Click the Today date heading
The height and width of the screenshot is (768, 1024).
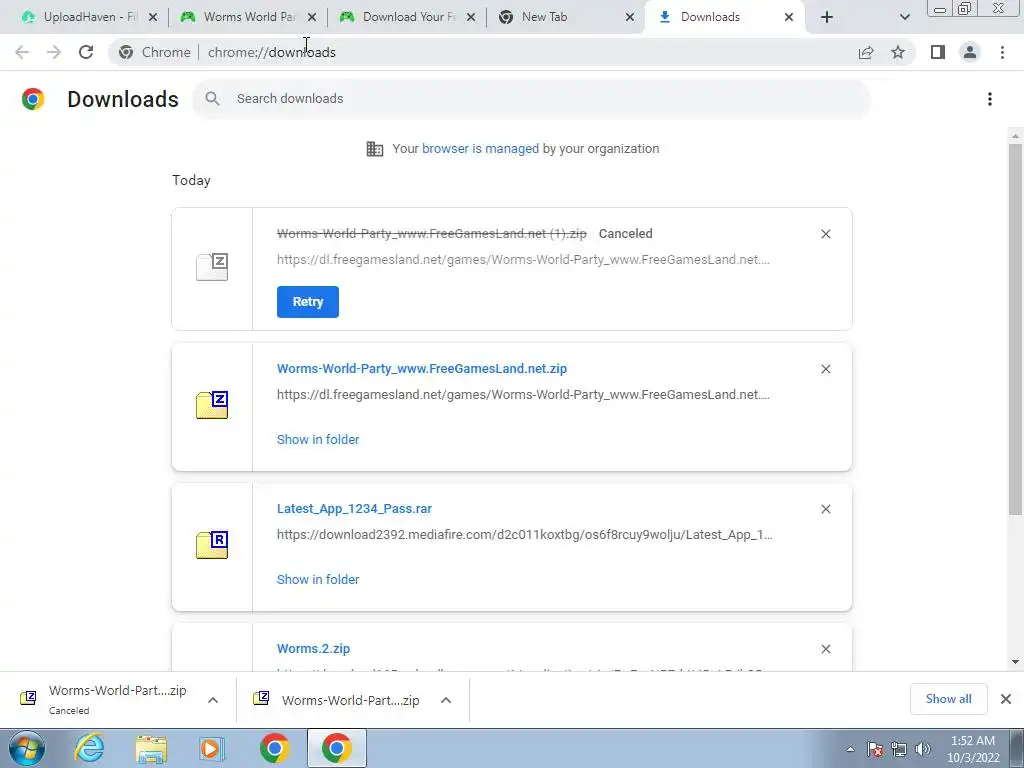(191, 180)
